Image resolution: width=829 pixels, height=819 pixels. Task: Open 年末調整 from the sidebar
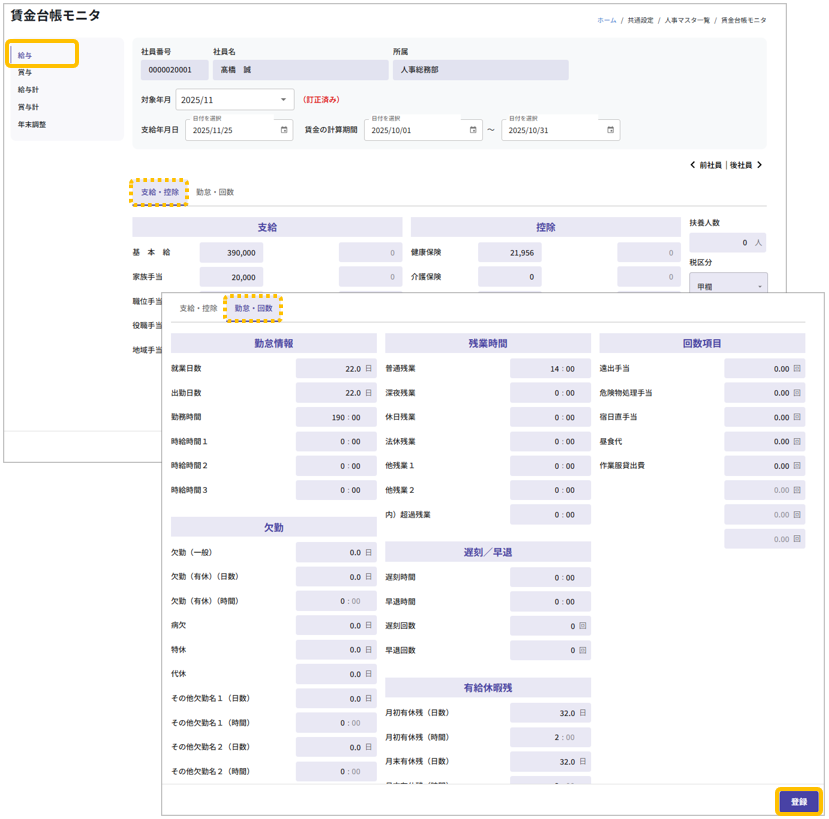point(32,125)
